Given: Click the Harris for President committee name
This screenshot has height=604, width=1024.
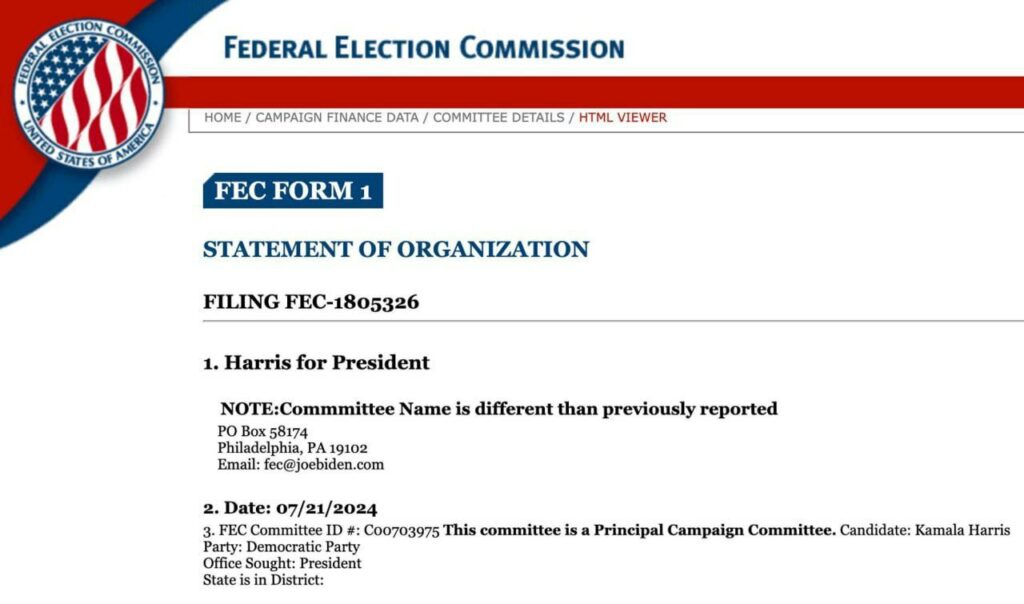Looking at the screenshot, I should point(316,362).
